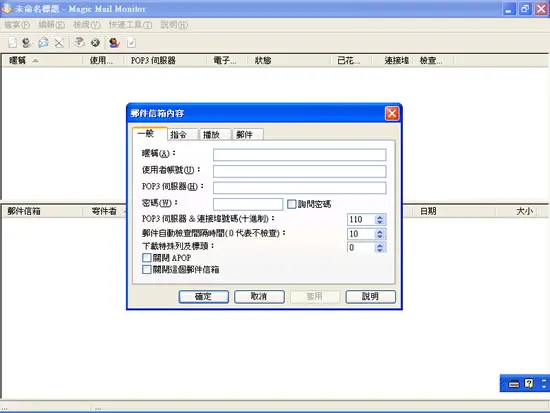Enable the 關閉 APOP checkbox
The image size is (550, 413).
[147, 258]
